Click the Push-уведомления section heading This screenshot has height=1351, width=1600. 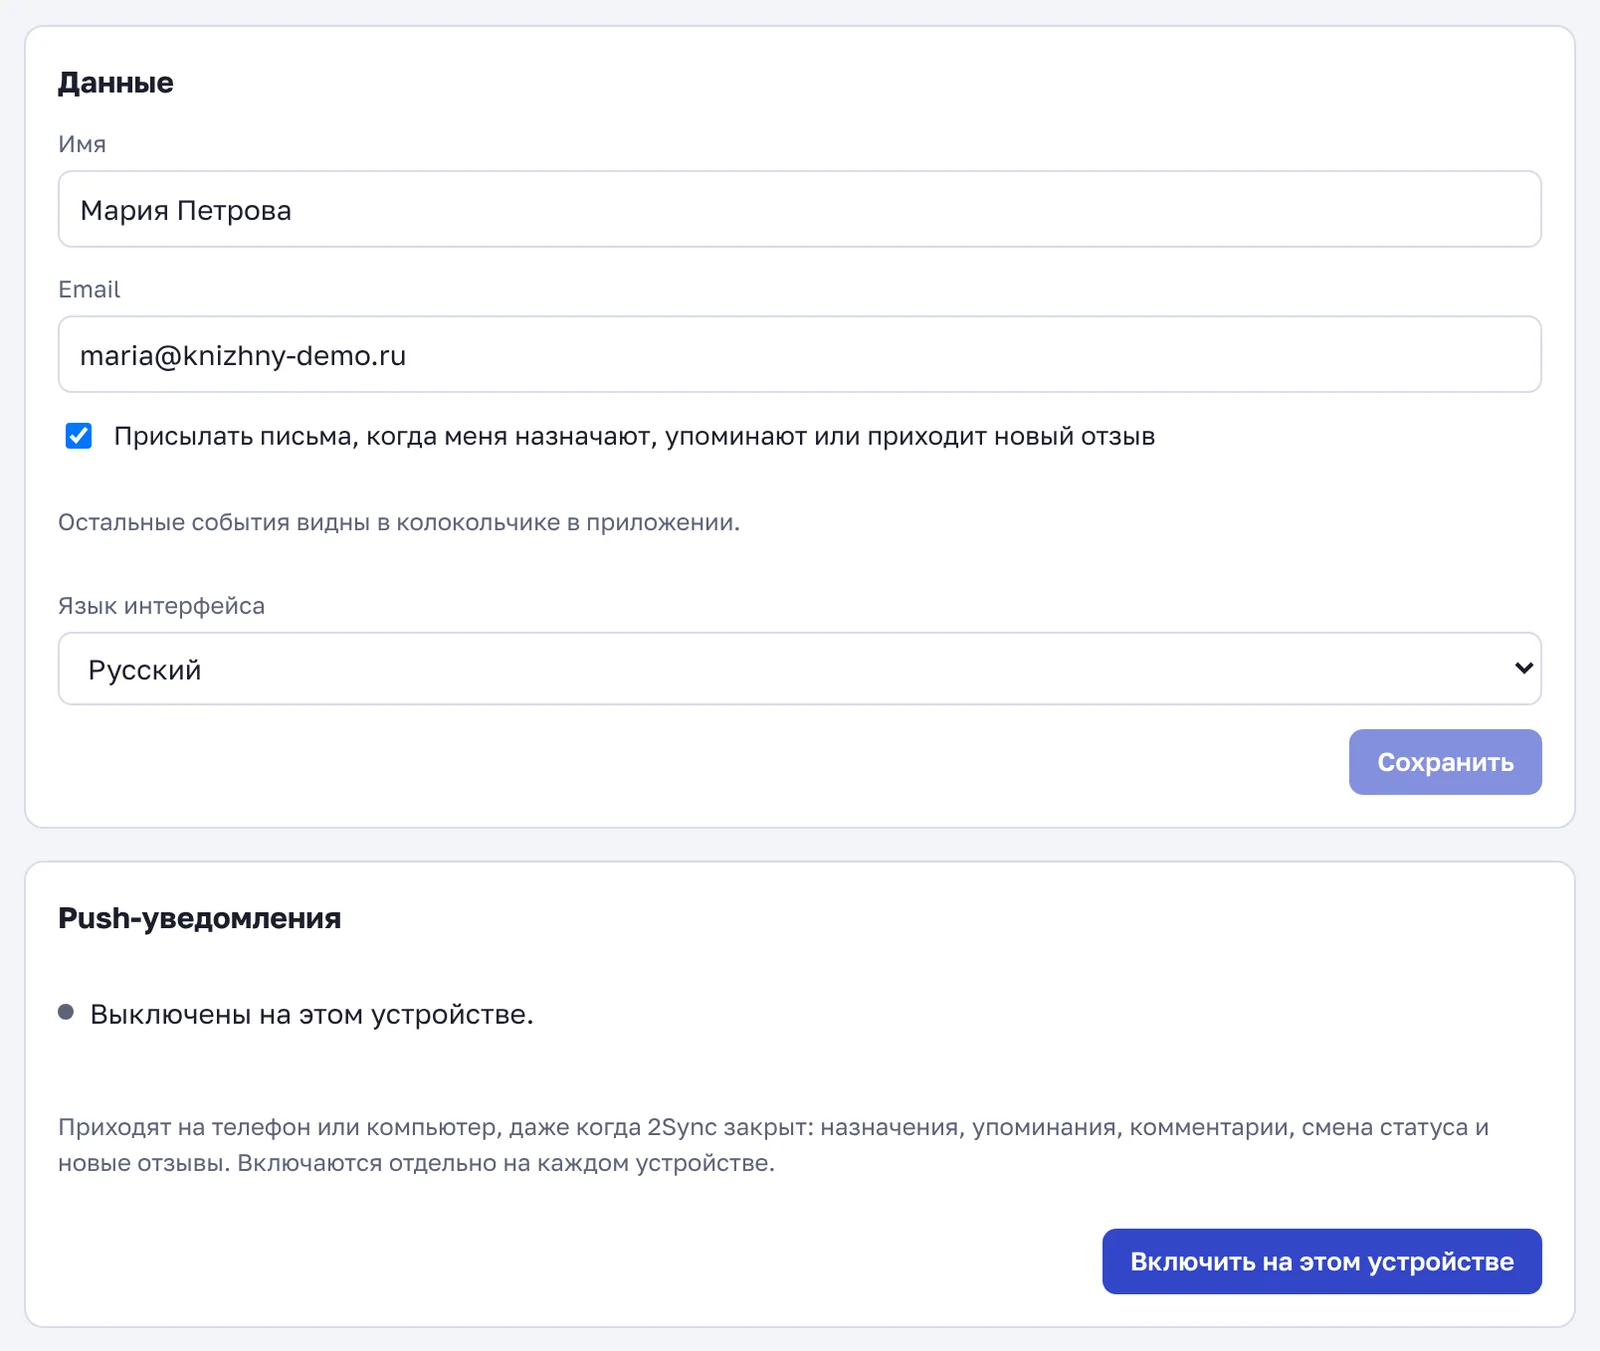tap(200, 918)
